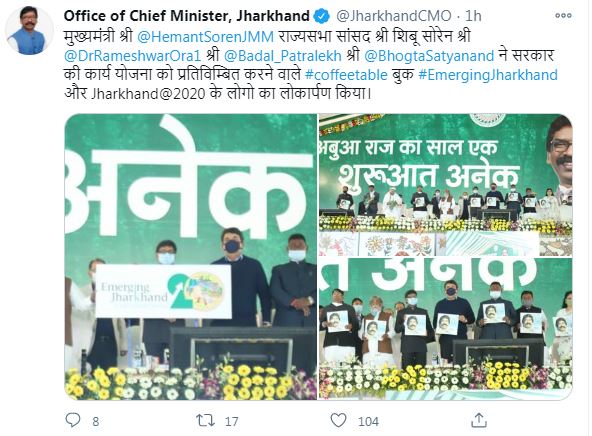Select the #EmergingJharkhand hashtag
Viewport: 592px width, 436px height.
pyautogui.click(x=488, y=74)
